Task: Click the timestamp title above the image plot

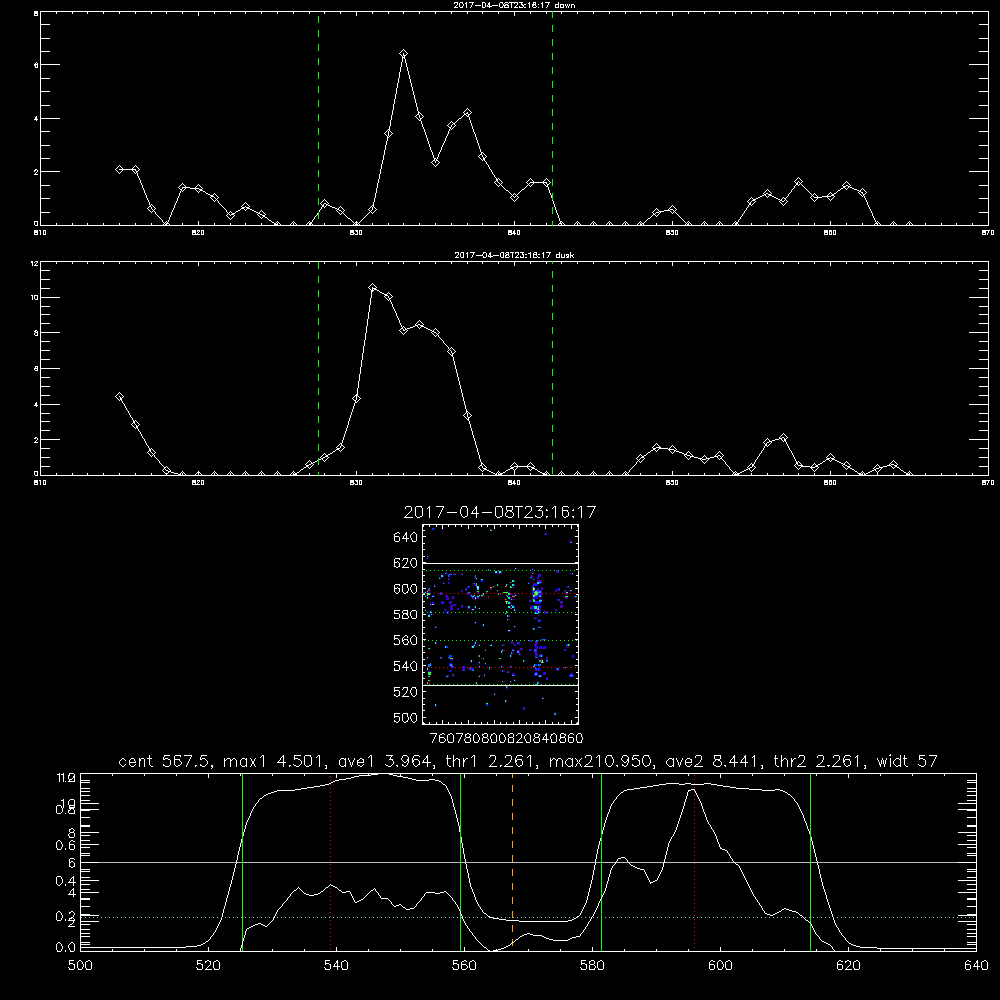Action: pos(499,512)
